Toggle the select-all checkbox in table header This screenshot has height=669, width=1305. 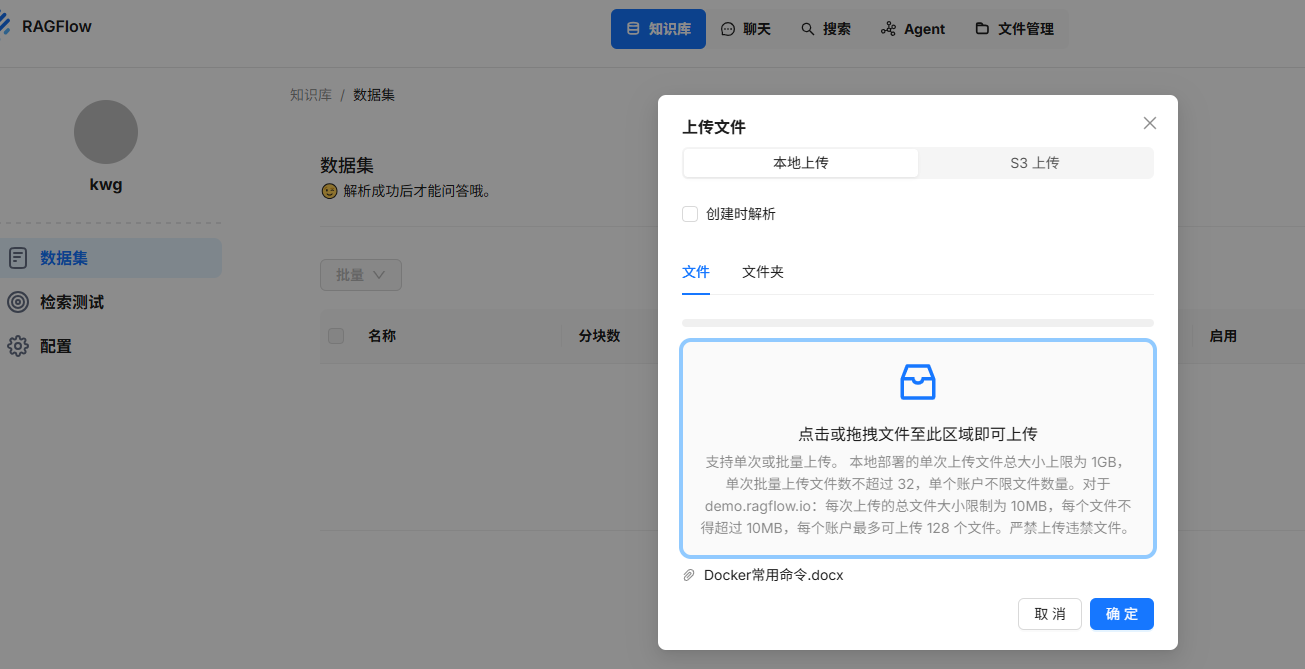click(335, 336)
